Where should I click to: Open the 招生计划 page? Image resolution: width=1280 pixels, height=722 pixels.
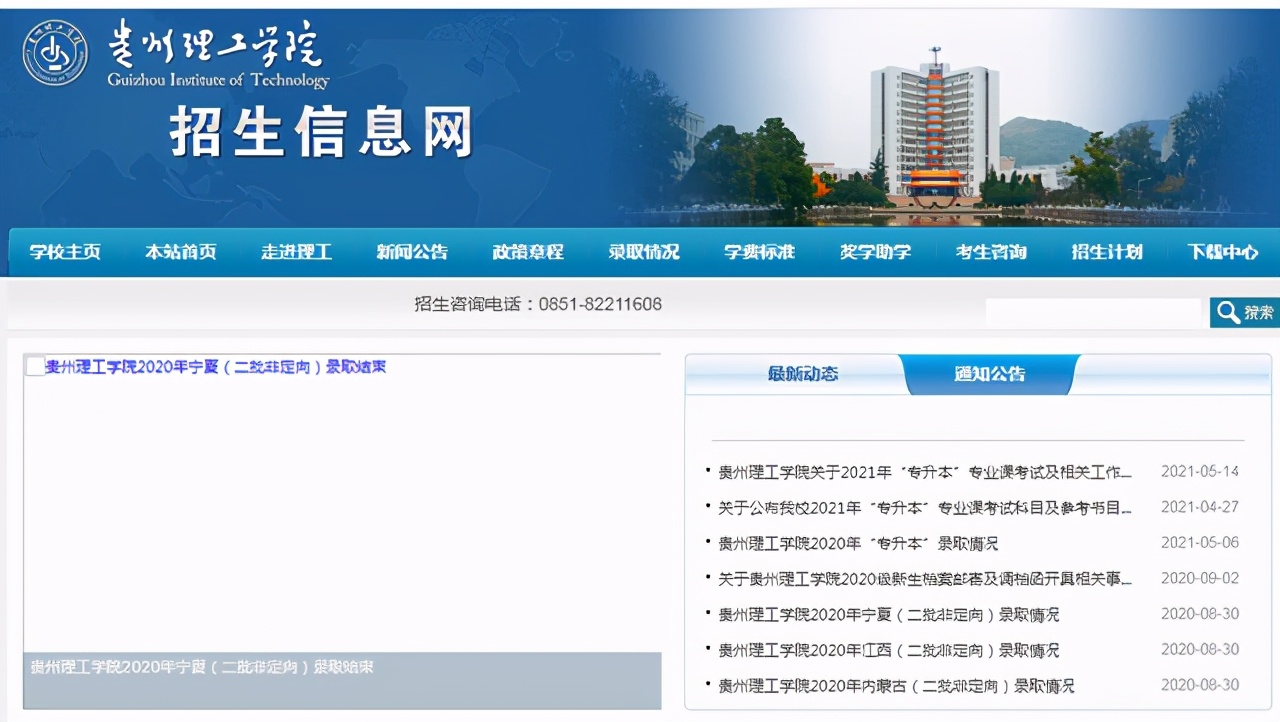(x=1106, y=252)
